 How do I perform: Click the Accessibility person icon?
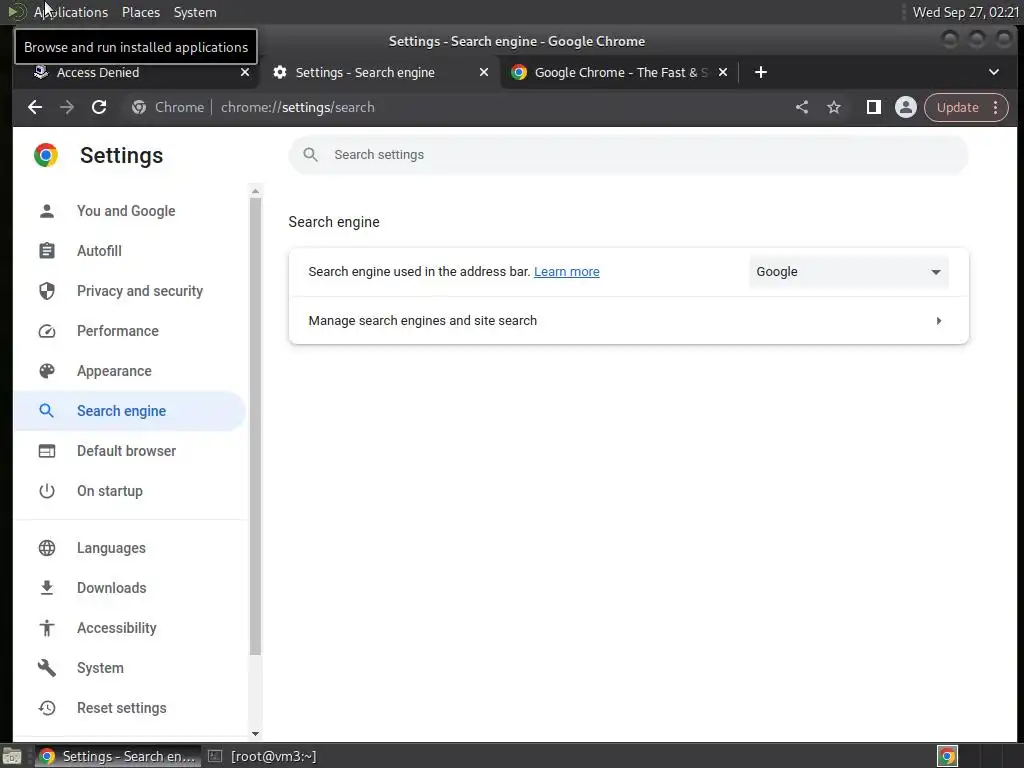[x=47, y=628]
